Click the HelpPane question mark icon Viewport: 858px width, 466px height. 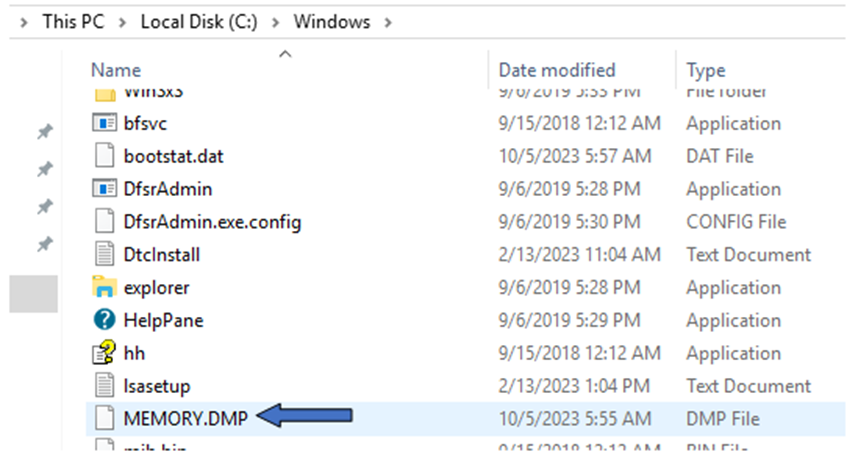(105, 321)
